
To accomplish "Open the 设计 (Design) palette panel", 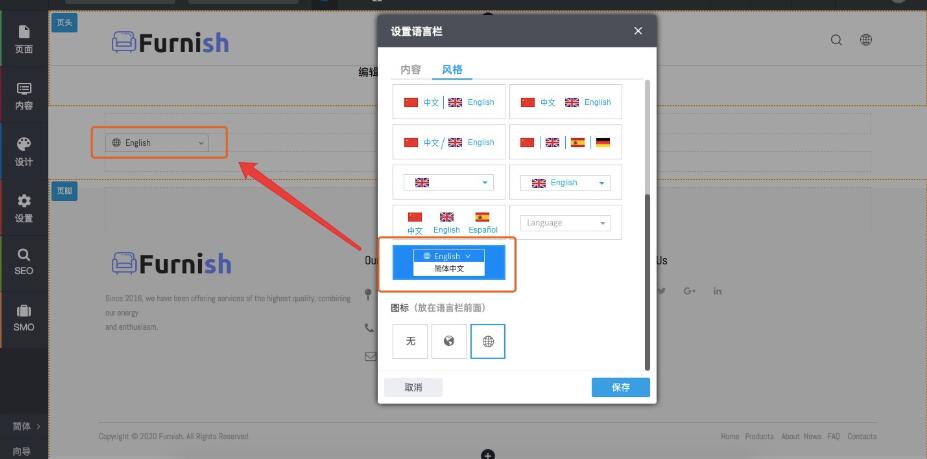I will coord(24,152).
